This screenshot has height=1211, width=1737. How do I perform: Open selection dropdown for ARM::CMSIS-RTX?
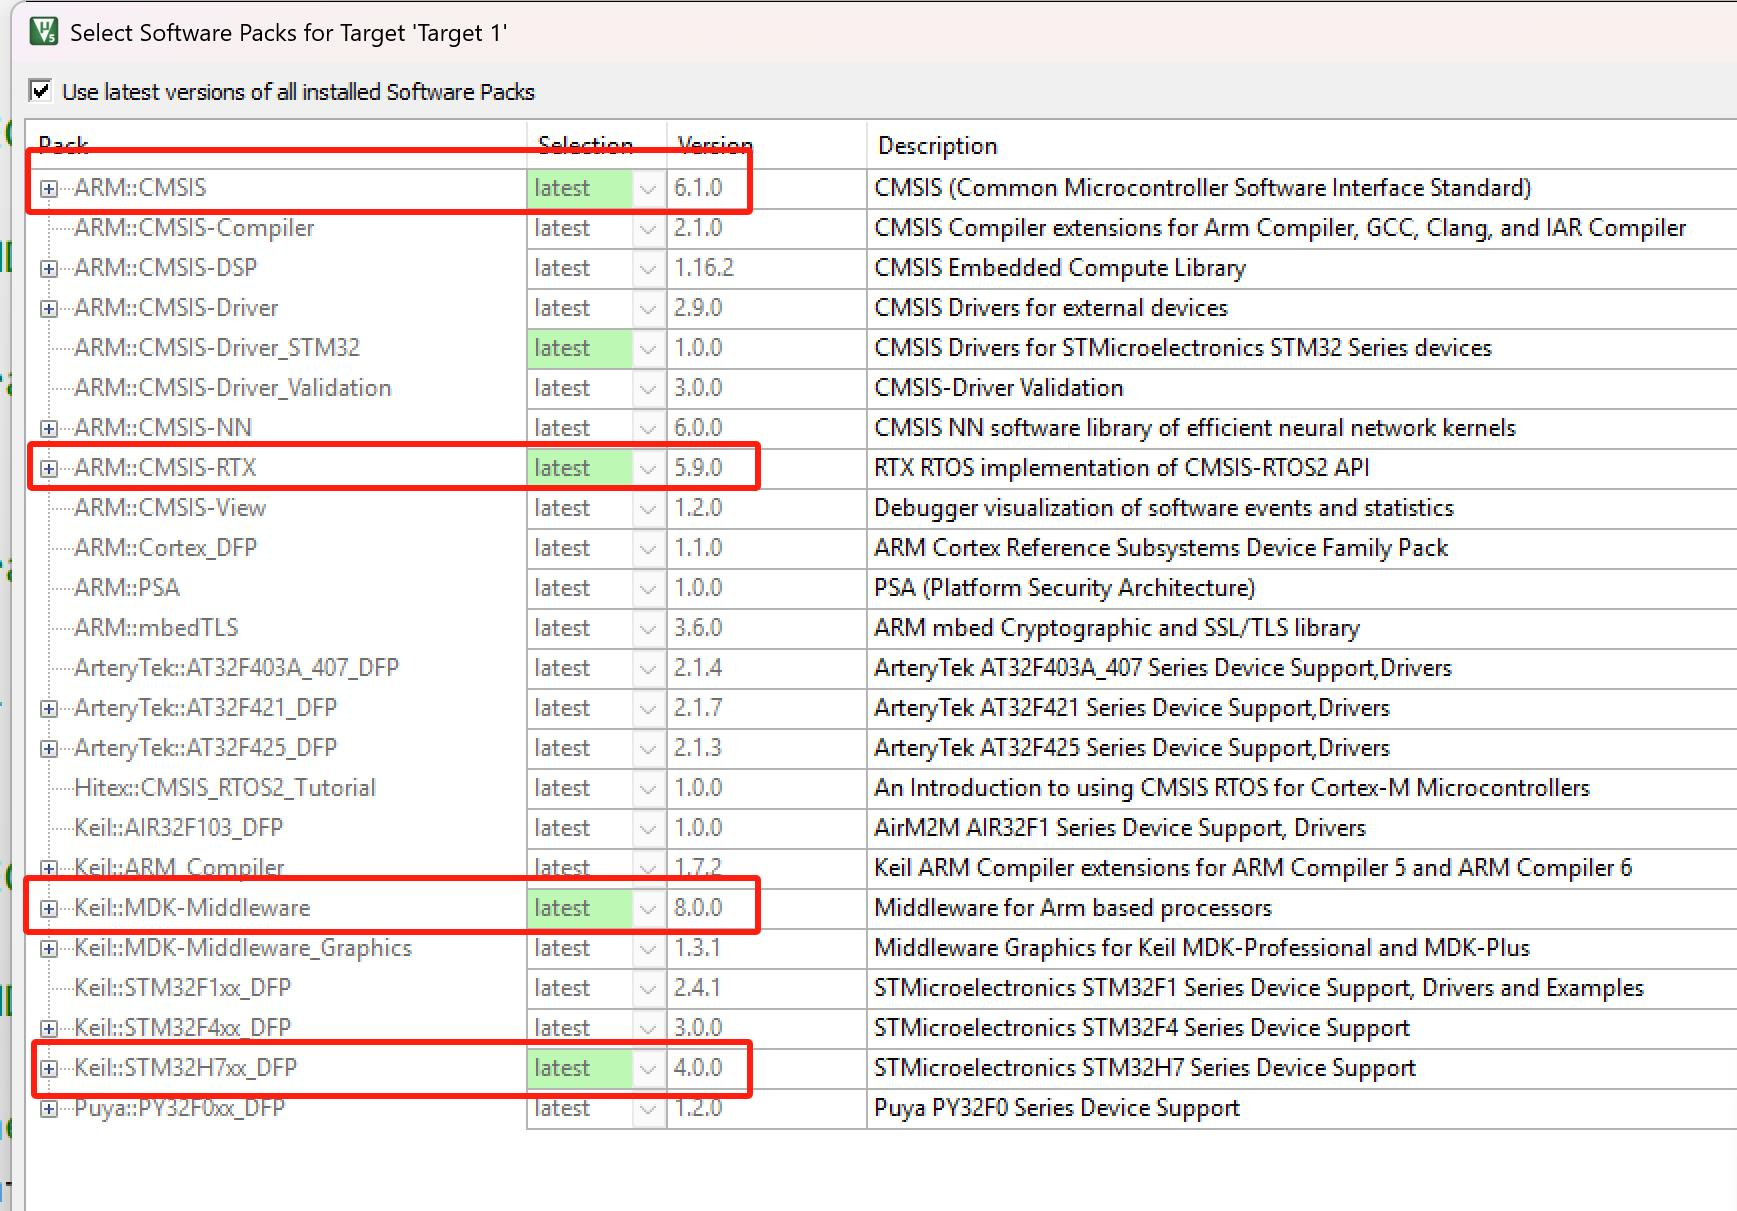[x=648, y=468]
